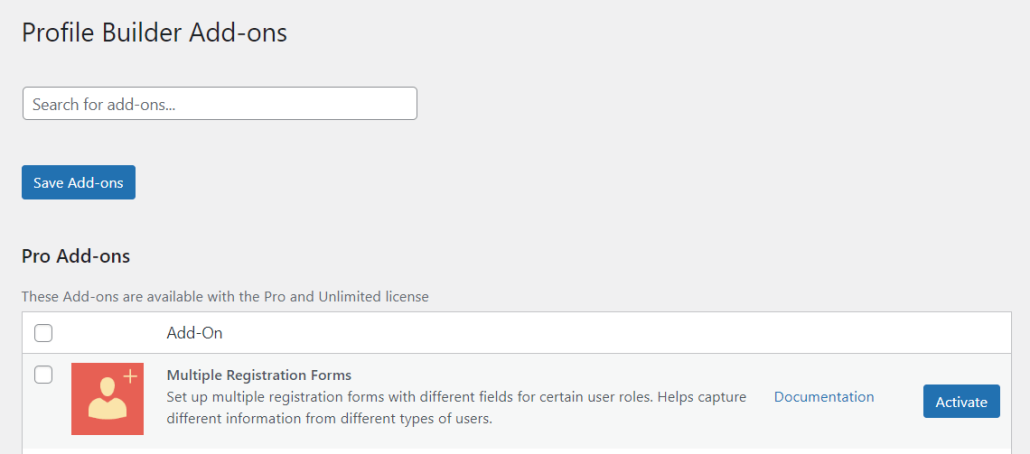The height and width of the screenshot is (454, 1030).
Task: Click empty space in the Add-On header row
Action: [600, 333]
